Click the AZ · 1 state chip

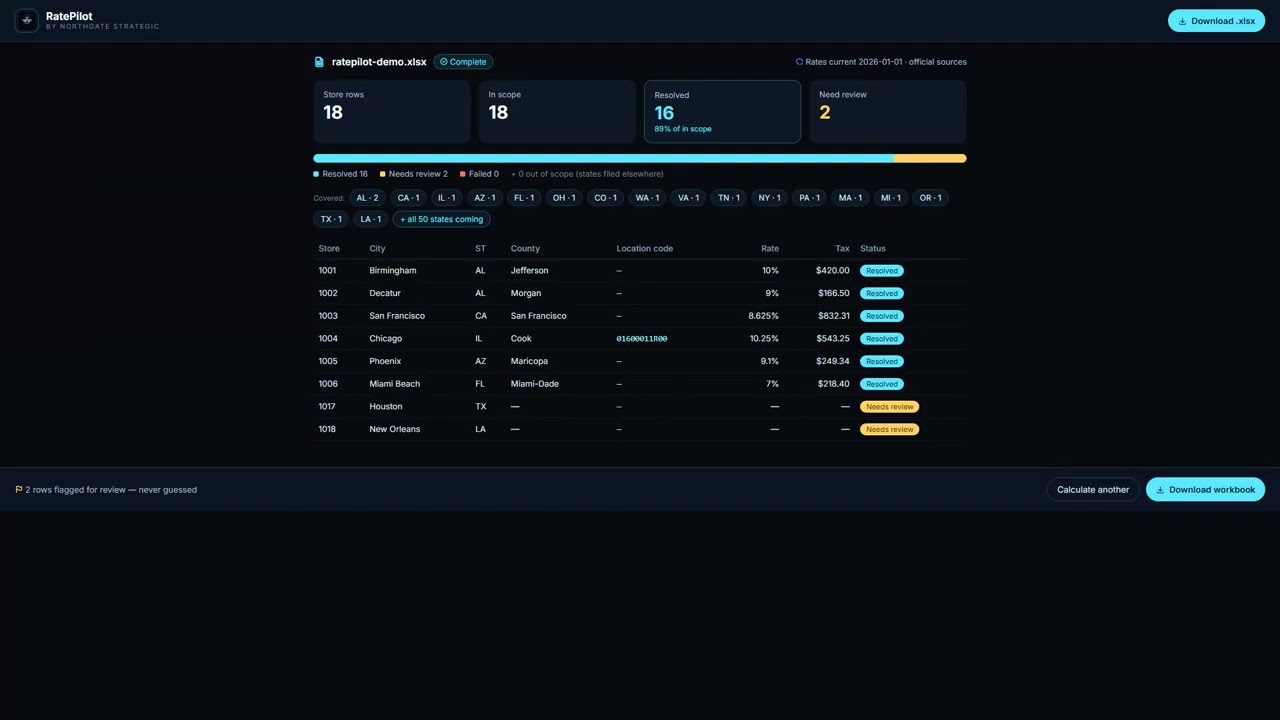coord(485,198)
